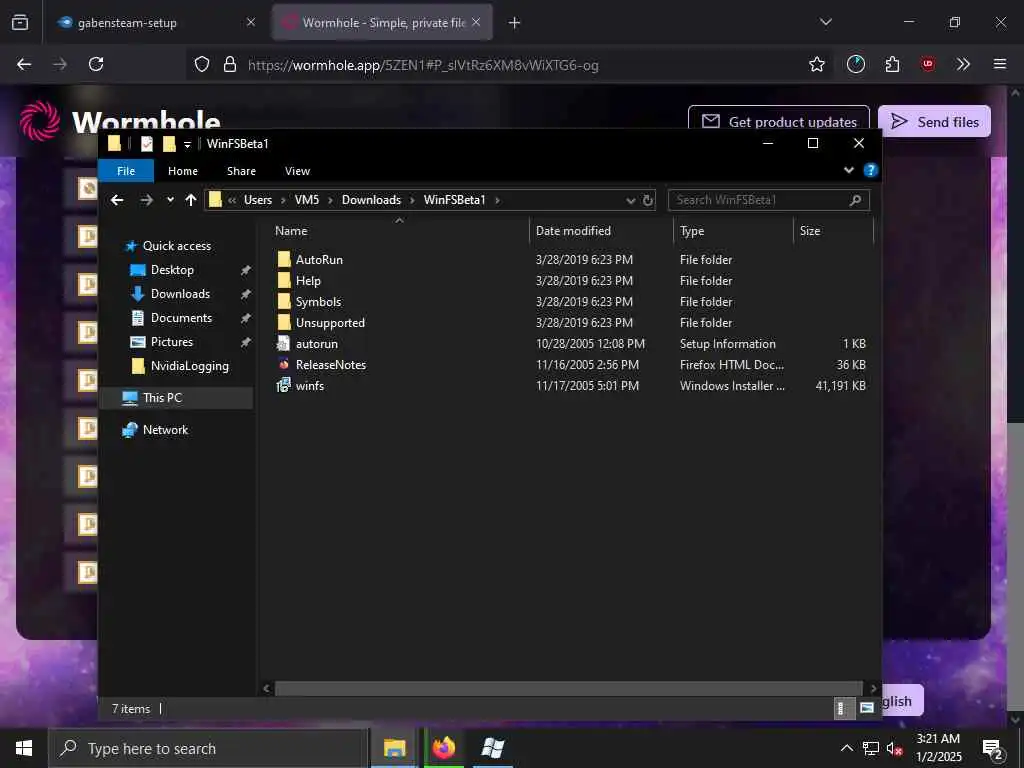Click the Wormhole swirl logo

click(x=39, y=120)
